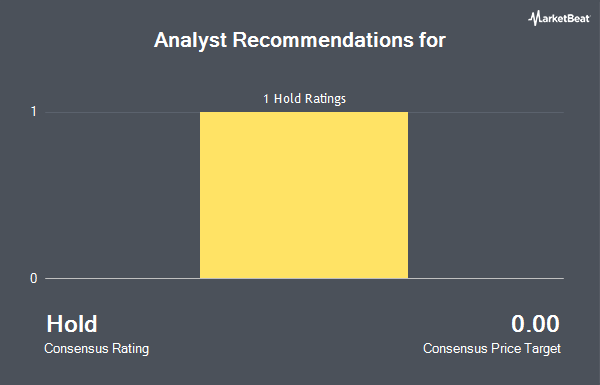Click the 'Consensus Price Target' caption

pyautogui.click(x=492, y=349)
